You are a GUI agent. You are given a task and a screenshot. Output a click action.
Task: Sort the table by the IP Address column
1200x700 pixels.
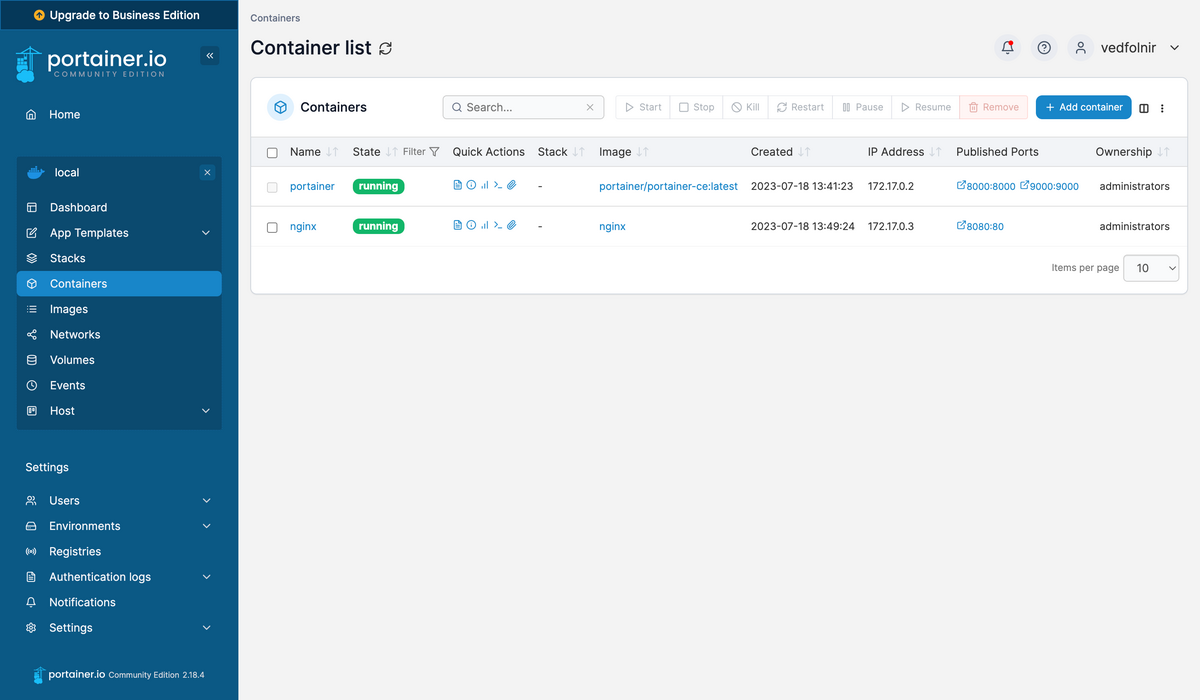[904, 152]
